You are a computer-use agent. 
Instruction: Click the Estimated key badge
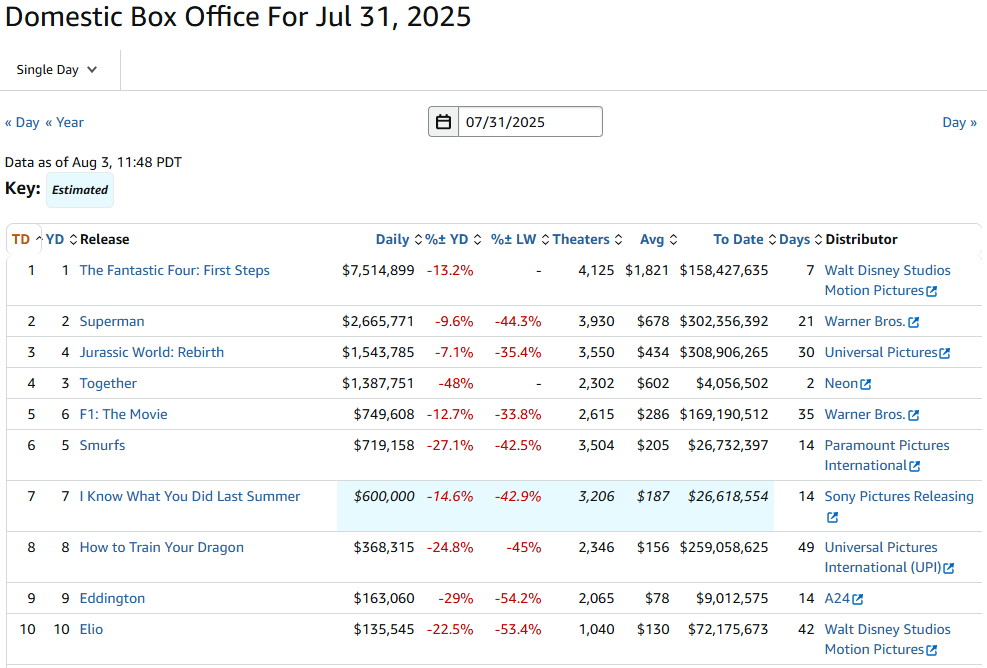point(80,190)
